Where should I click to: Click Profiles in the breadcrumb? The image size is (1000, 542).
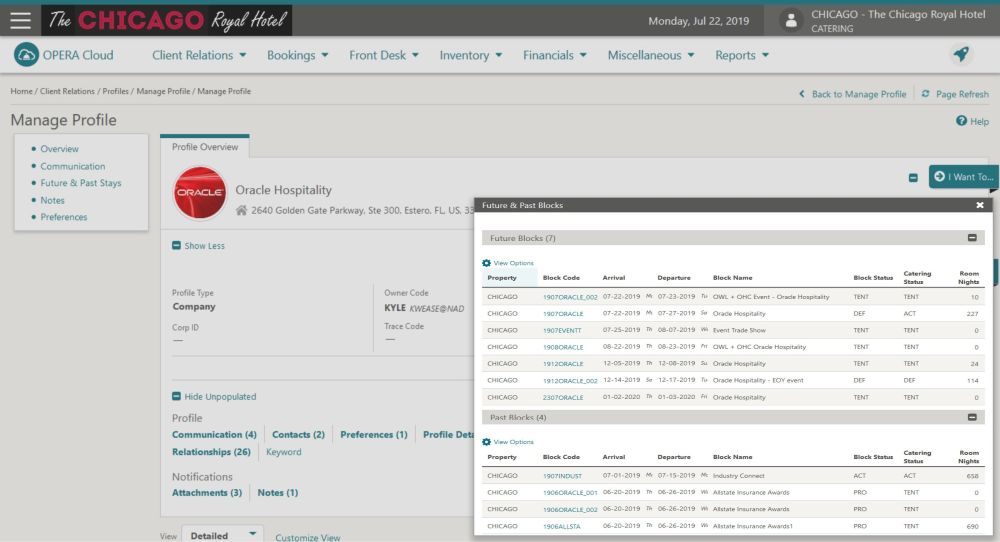point(115,91)
